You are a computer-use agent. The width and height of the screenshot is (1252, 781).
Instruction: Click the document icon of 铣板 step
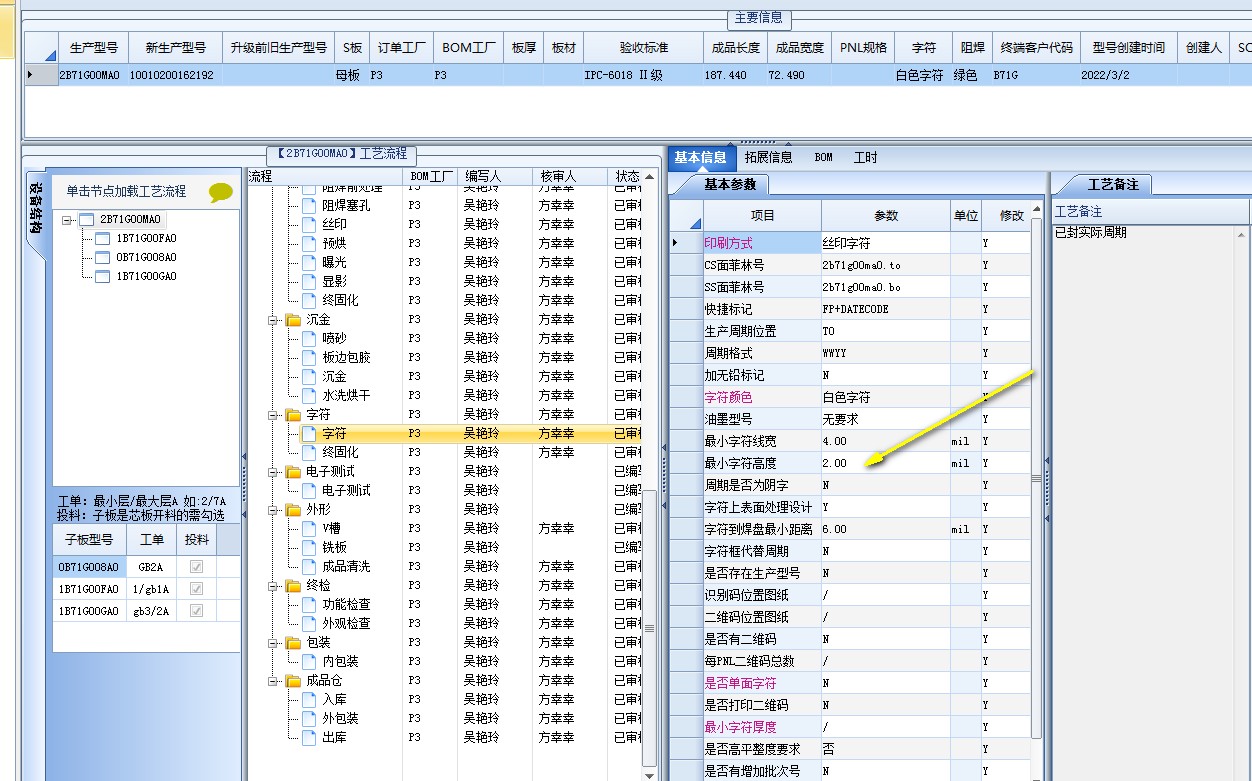pyautogui.click(x=309, y=547)
